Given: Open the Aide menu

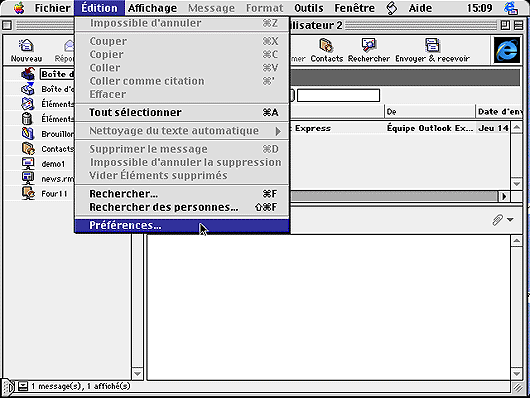Looking at the screenshot, I should pos(420,8).
